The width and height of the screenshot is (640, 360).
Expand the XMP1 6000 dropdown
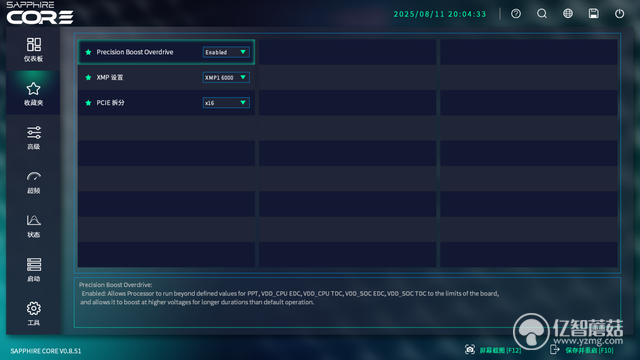point(226,77)
